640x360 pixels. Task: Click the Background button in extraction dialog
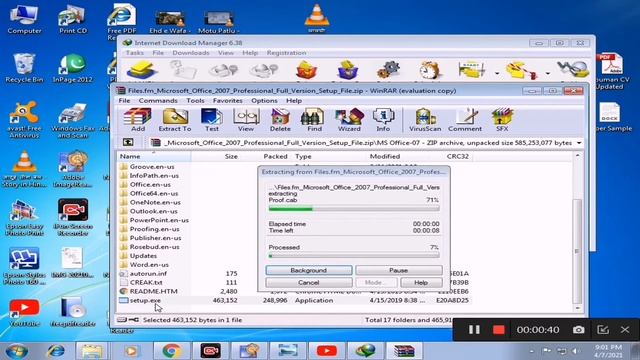coord(309,270)
